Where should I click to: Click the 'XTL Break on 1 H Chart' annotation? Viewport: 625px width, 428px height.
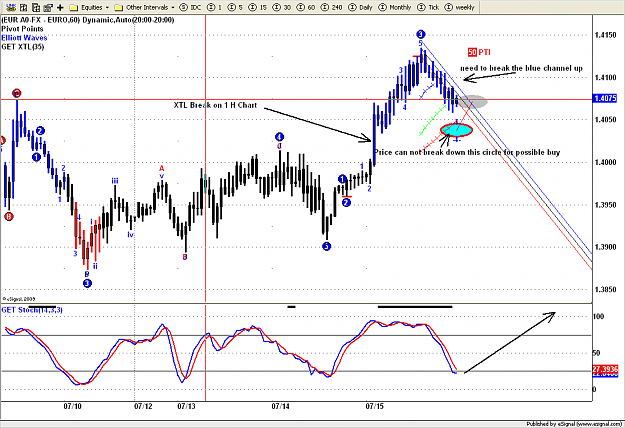(x=215, y=105)
